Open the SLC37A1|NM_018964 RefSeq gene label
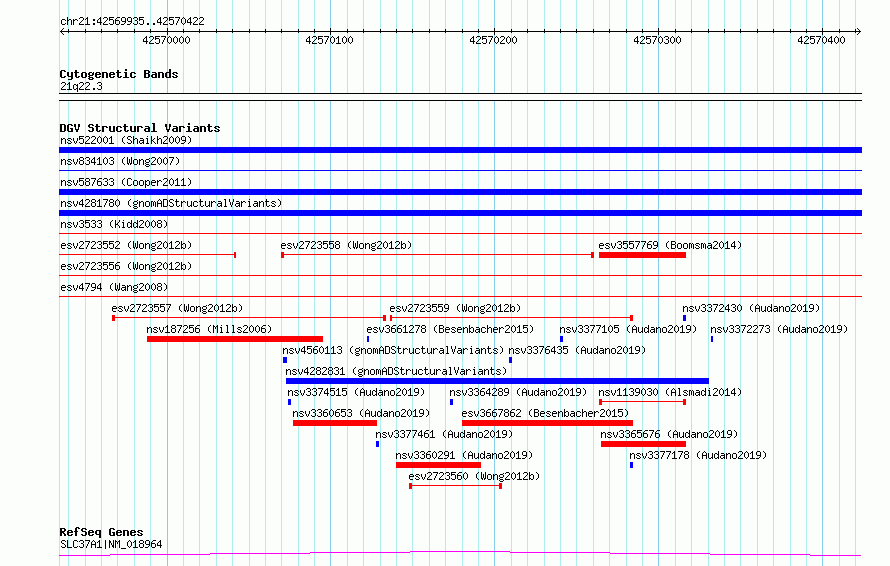The height and width of the screenshot is (566, 890). (x=111, y=544)
